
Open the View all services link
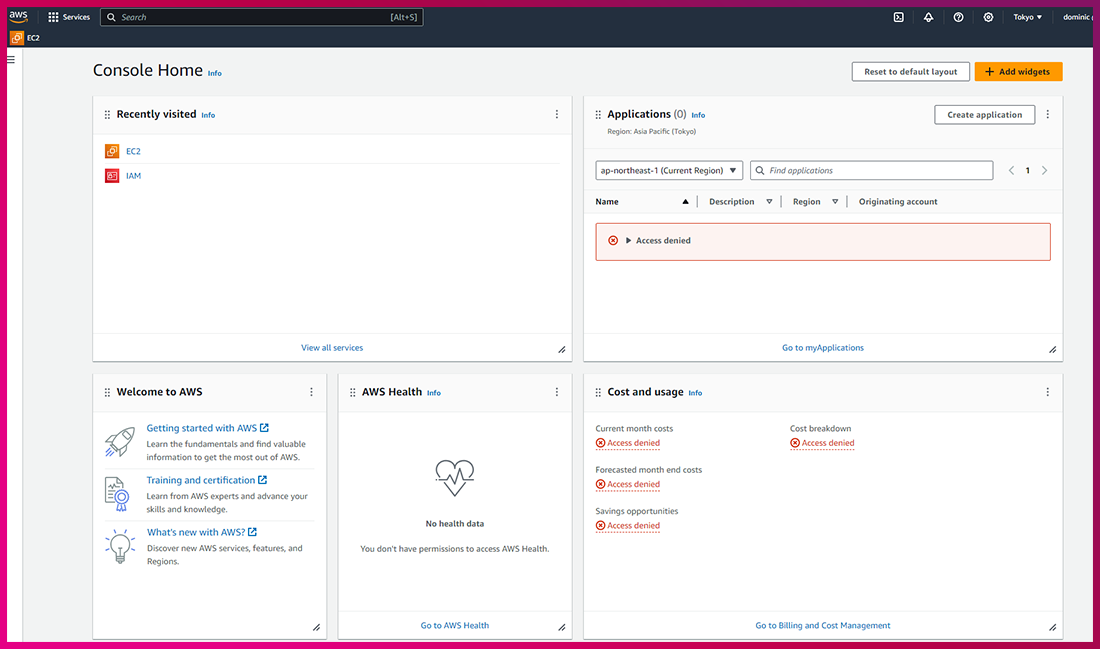332,348
